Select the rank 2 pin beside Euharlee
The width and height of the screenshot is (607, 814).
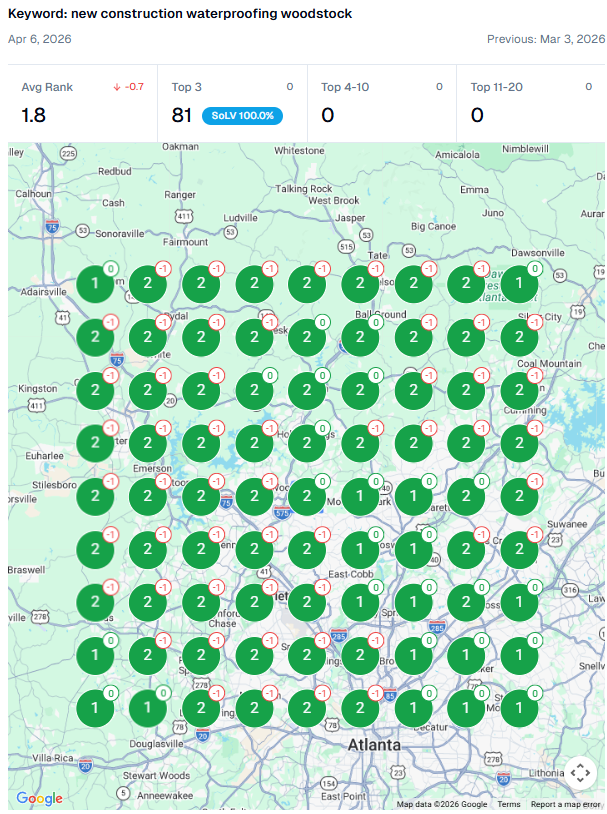95,443
